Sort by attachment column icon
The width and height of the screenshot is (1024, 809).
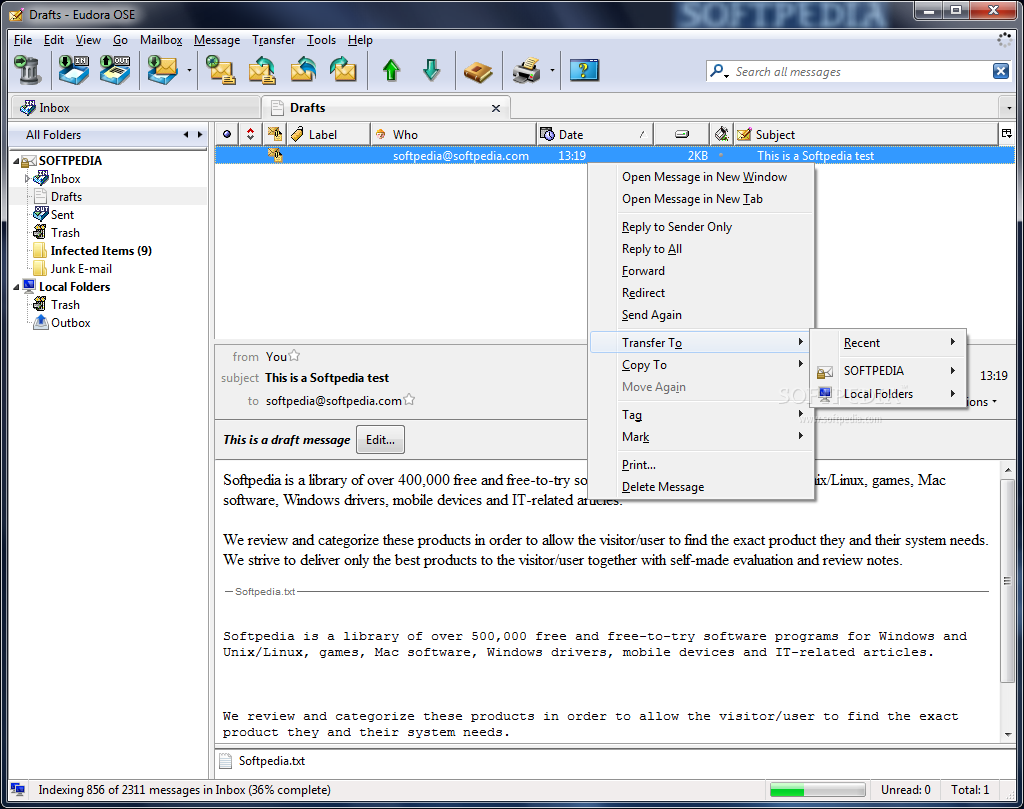[681, 134]
